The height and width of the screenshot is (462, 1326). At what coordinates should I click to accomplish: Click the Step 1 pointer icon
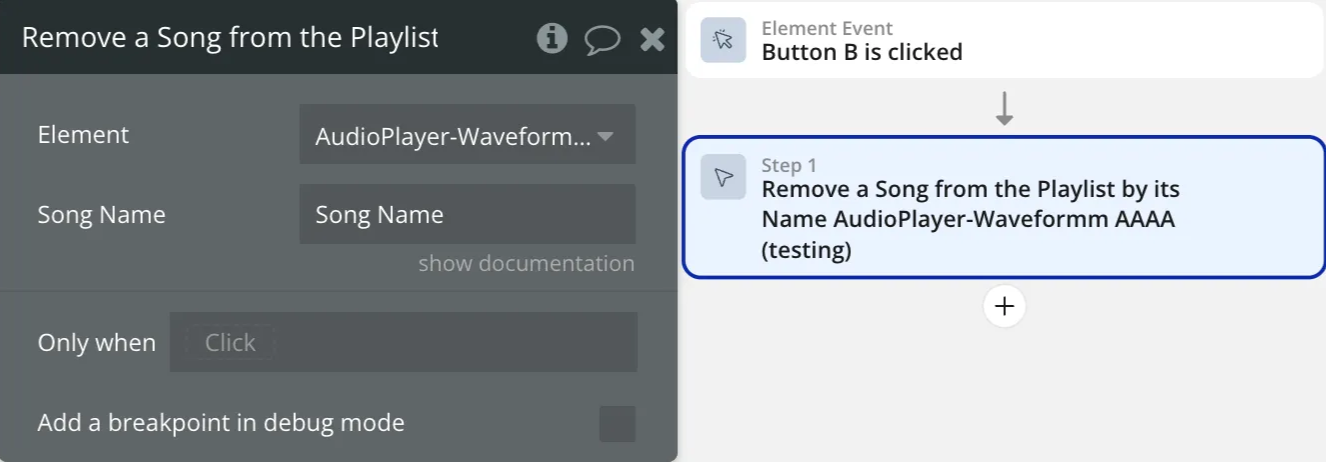point(723,177)
